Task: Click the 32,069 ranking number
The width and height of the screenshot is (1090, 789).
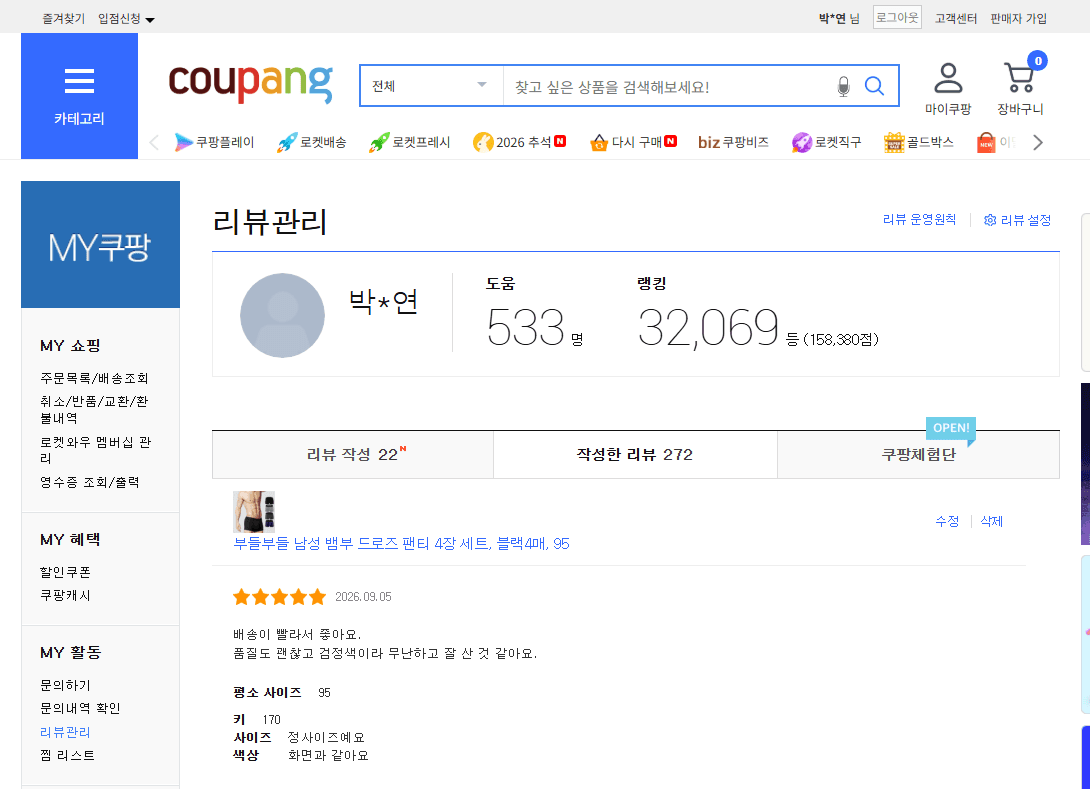Action: (x=708, y=328)
